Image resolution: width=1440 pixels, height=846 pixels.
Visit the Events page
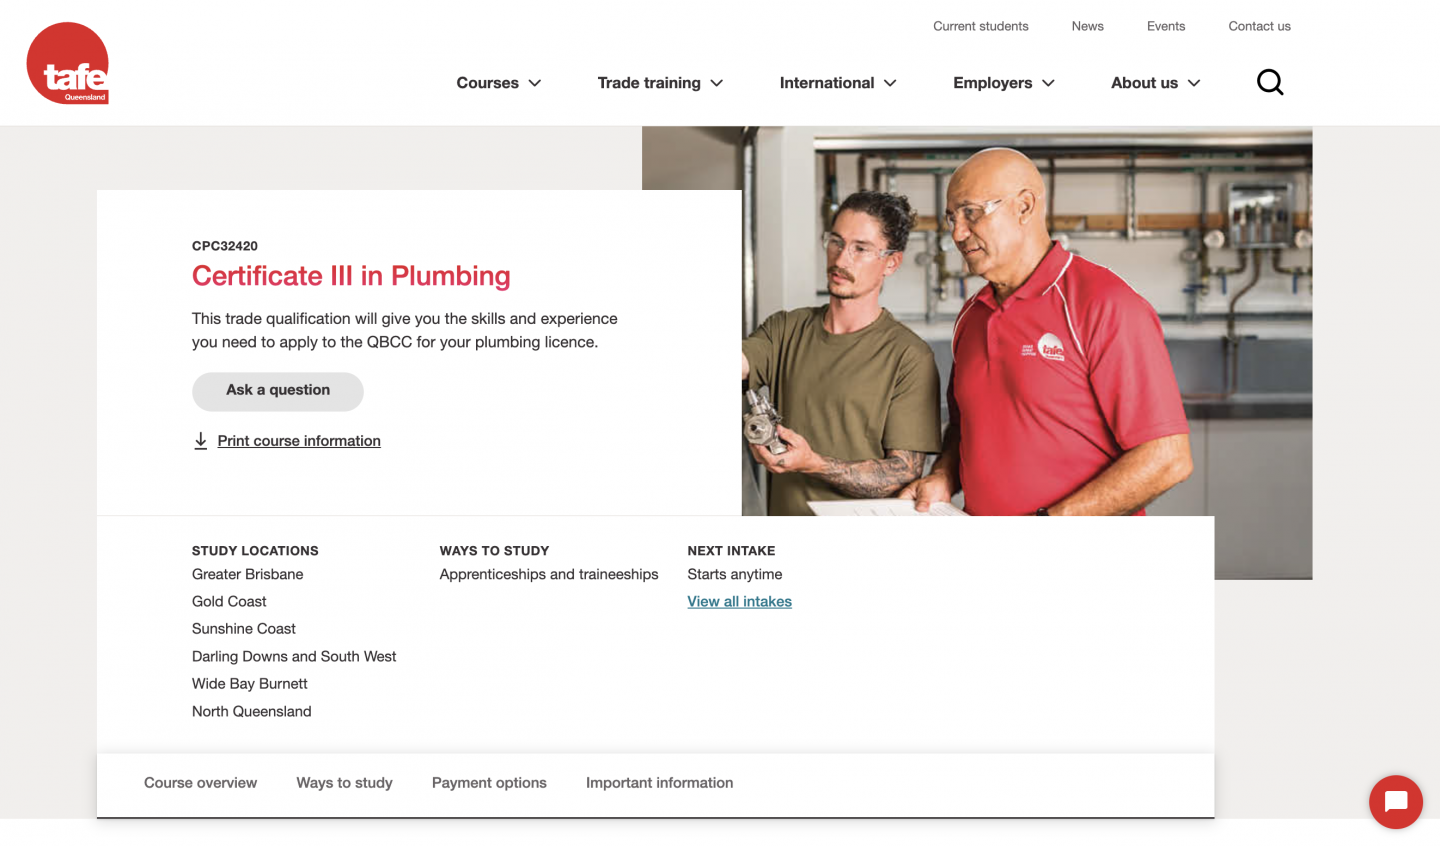point(1166,26)
